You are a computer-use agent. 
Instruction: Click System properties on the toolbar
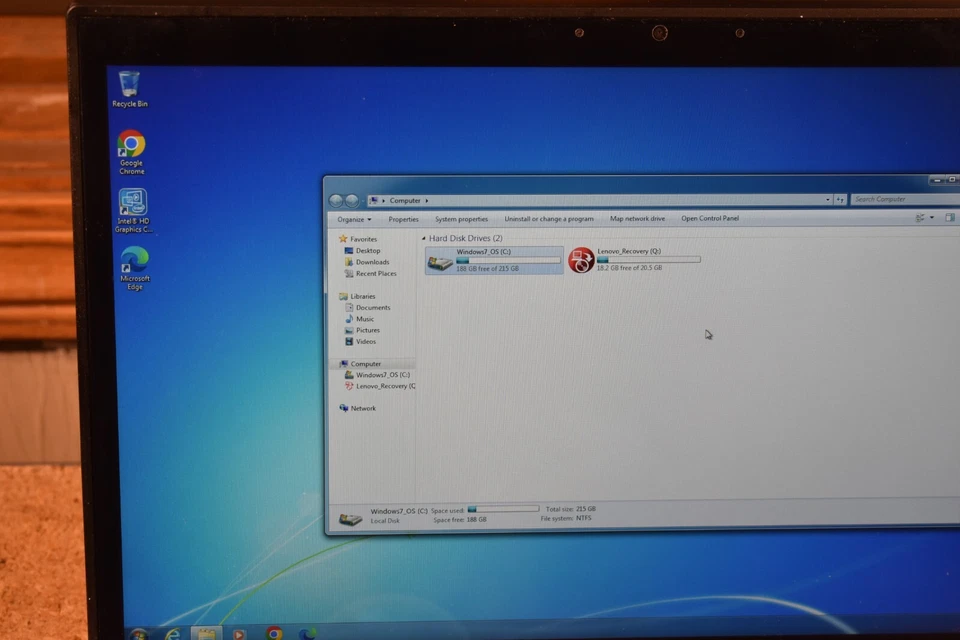click(x=461, y=219)
